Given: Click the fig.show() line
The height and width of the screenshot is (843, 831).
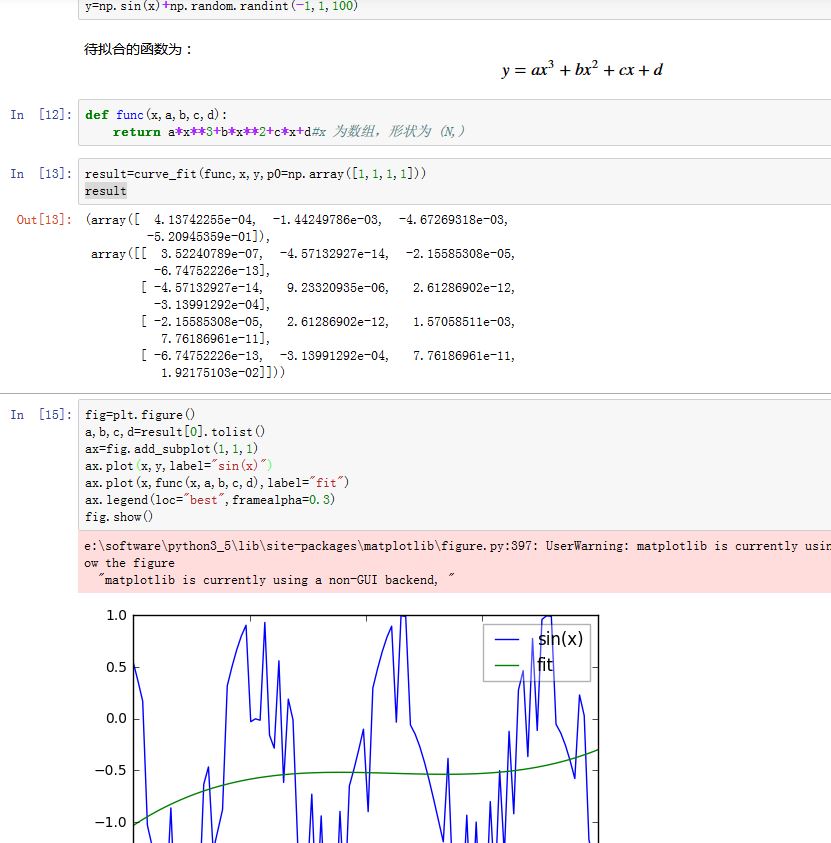Looking at the screenshot, I should pos(119,516).
